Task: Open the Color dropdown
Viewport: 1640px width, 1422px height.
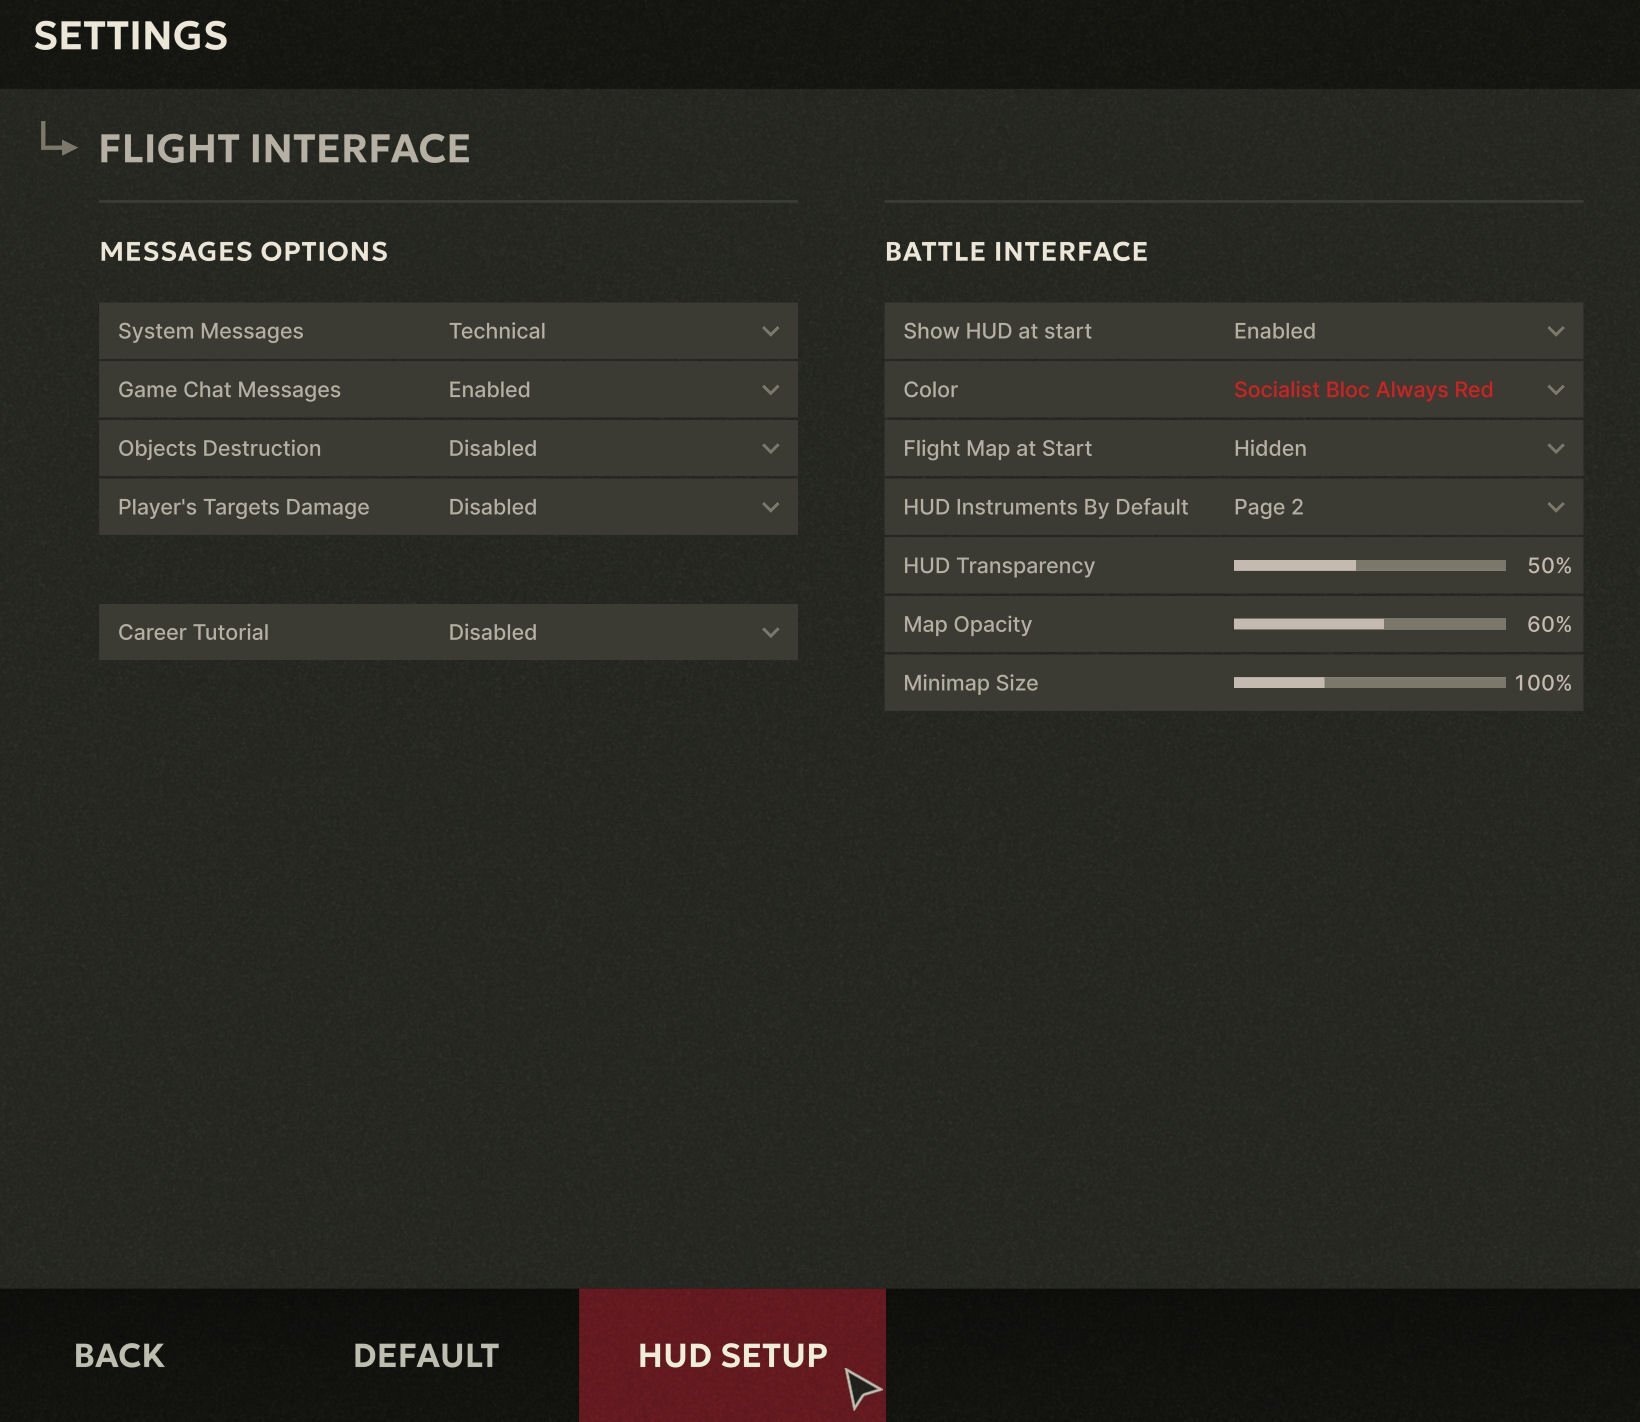Action: [x=1233, y=390]
